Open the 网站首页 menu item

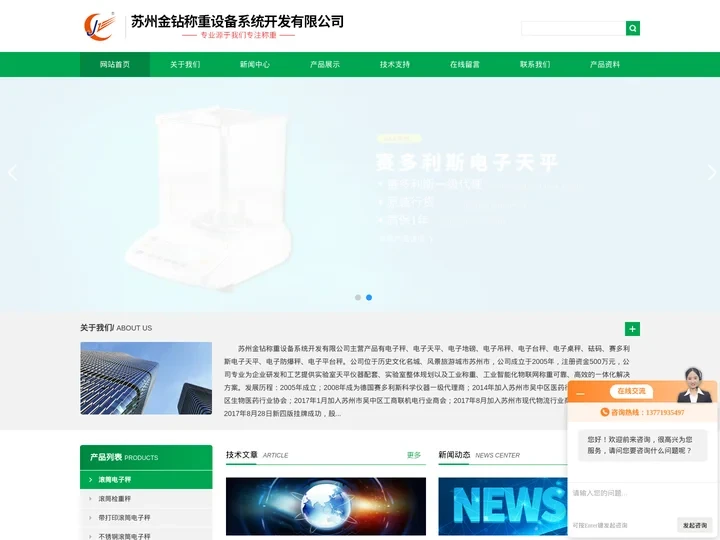[115, 64]
